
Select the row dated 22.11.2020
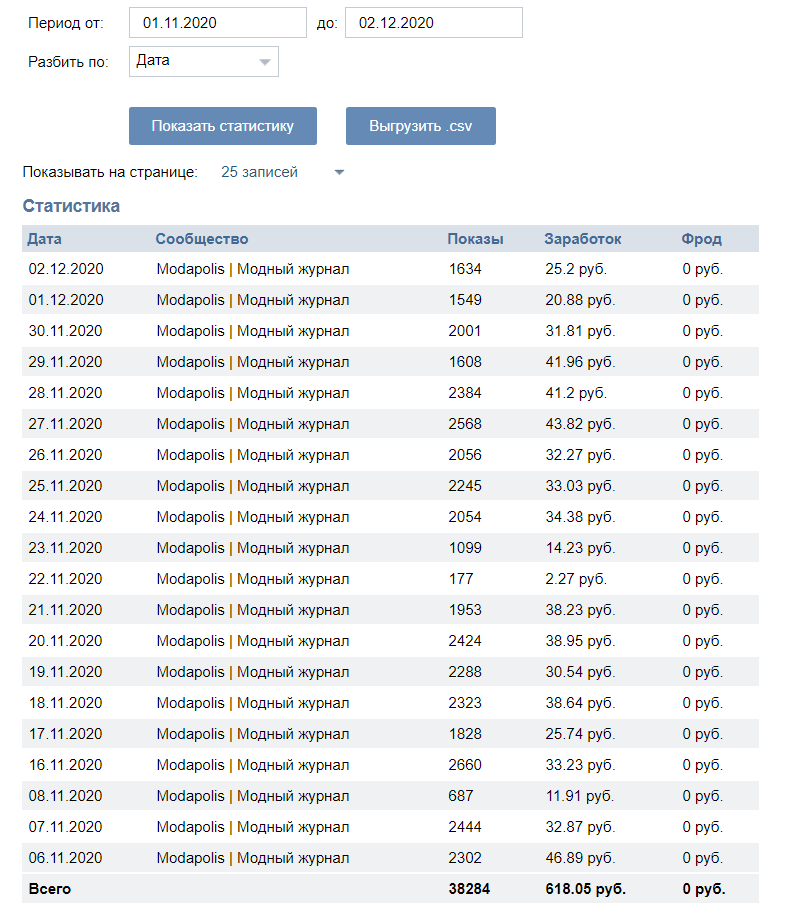point(390,579)
